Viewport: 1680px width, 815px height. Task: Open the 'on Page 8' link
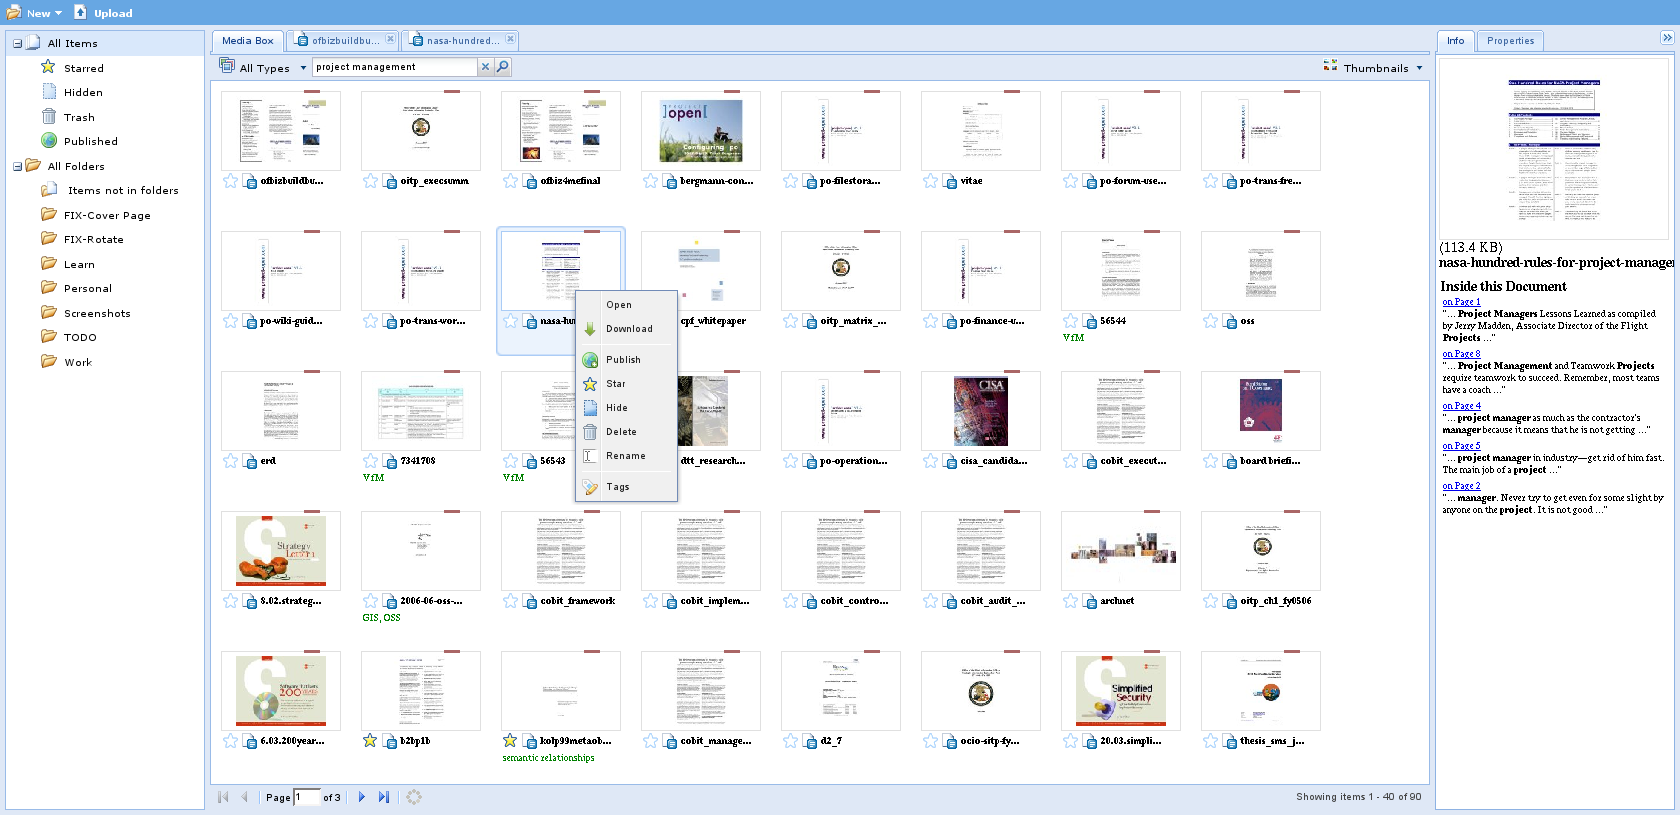click(x=1461, y=354)
